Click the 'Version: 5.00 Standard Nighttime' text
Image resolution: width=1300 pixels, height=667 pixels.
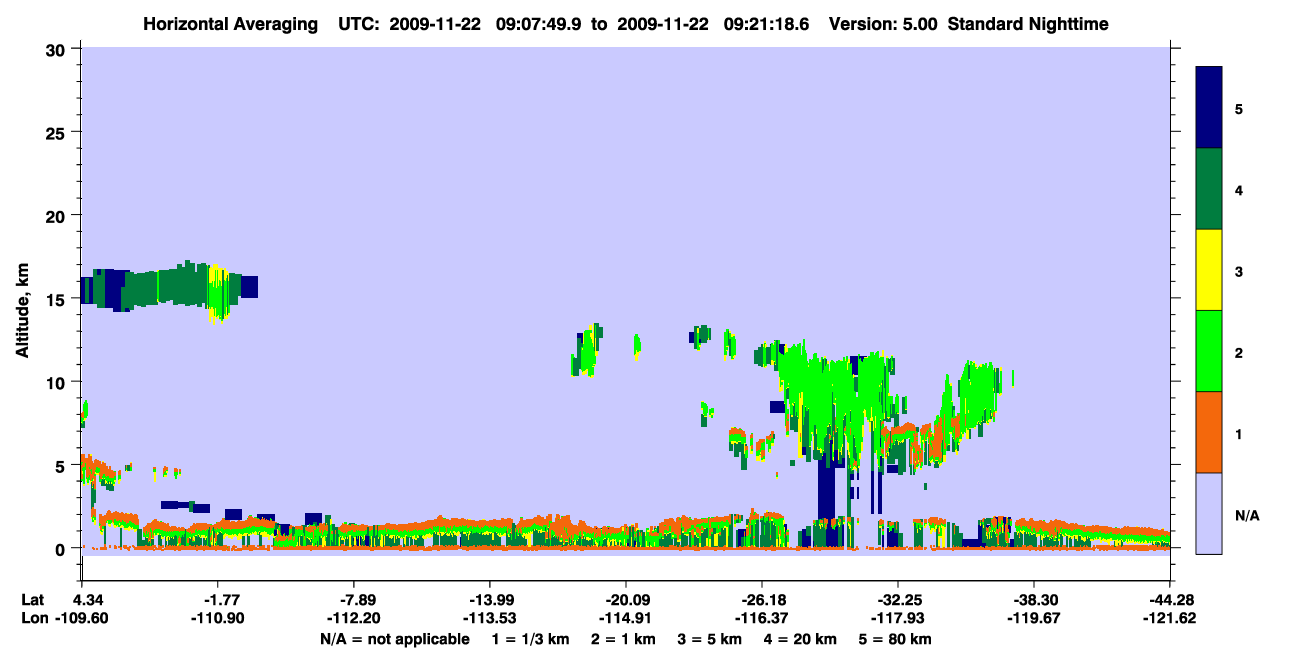[x=968, y=23]
